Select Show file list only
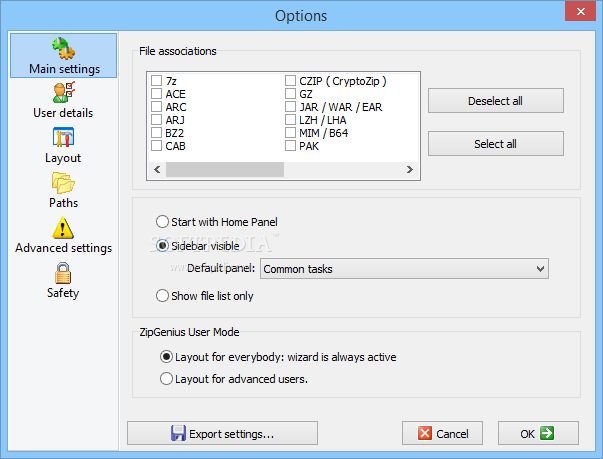The height and width of the screenshot is (459, 603). point(162,296)
